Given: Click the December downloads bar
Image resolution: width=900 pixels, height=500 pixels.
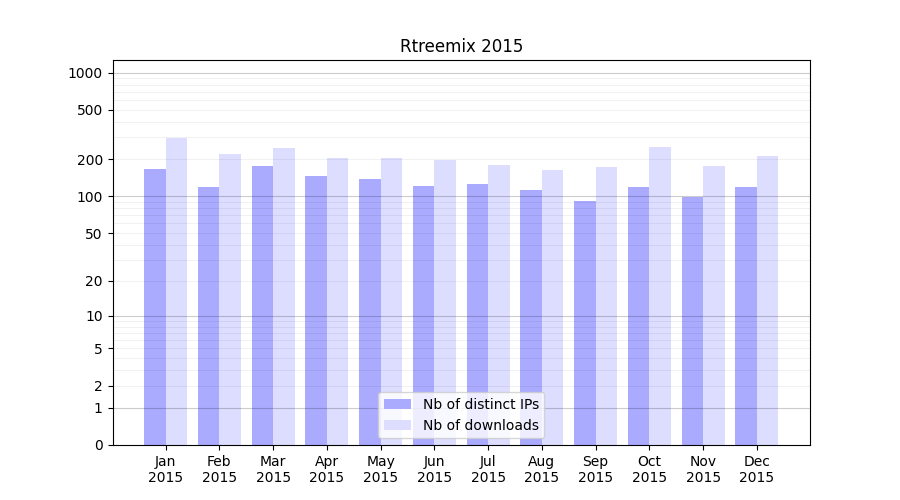Looking at the screenshot, I should [767, 300].
